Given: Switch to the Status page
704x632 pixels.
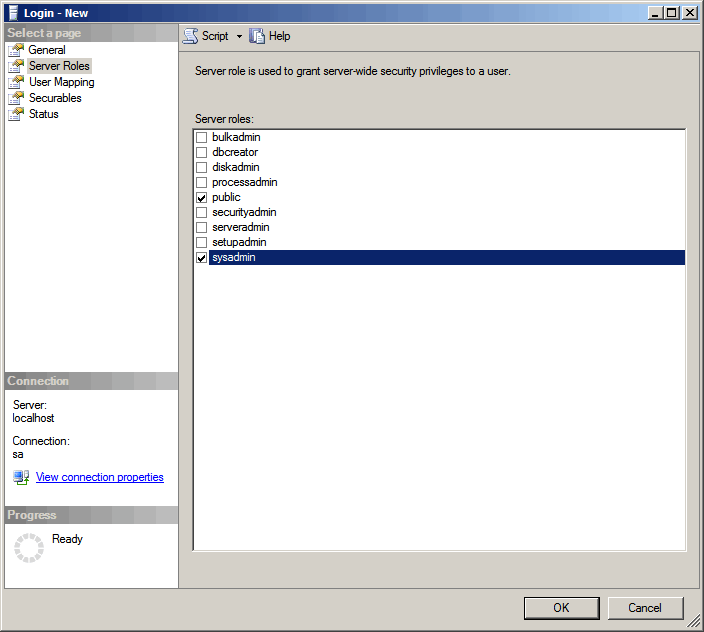Looking at the screenshot, I should (x=44, y=114).
